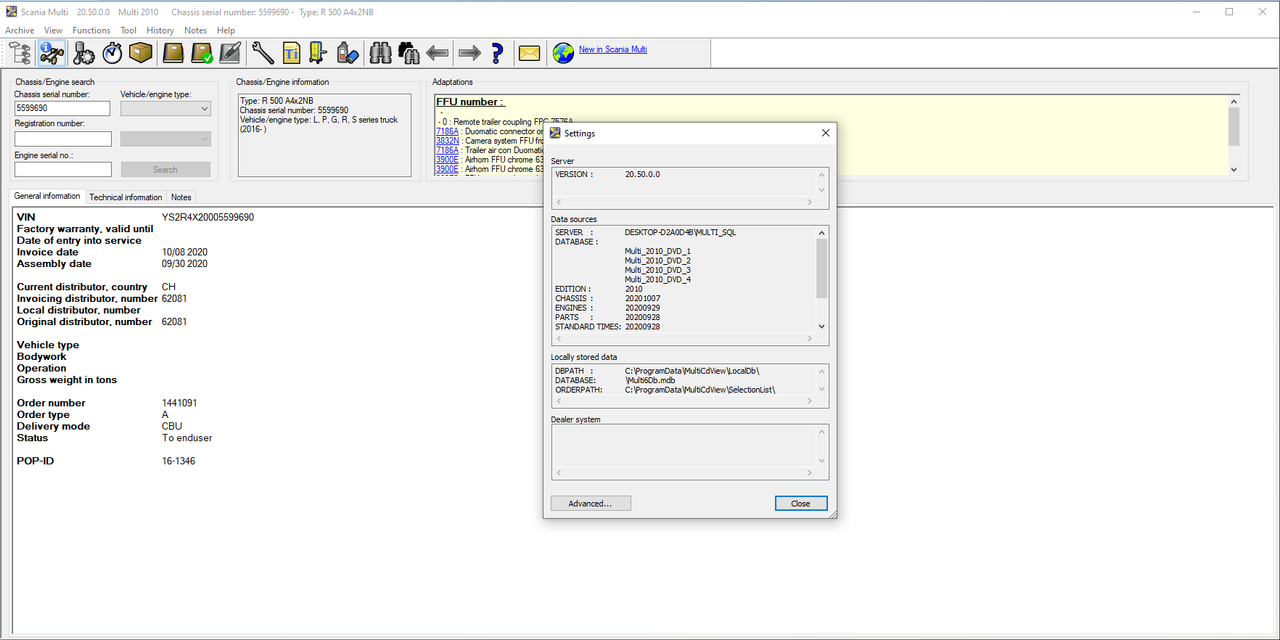Image resolution: width=1280 pixels, height=640 pixels.
Task: Click the Search button
Action: [x=165, y=169]
